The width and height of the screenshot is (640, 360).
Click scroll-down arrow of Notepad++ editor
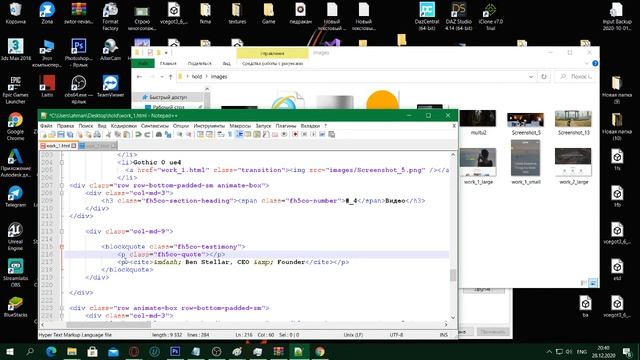pos(453,318)
